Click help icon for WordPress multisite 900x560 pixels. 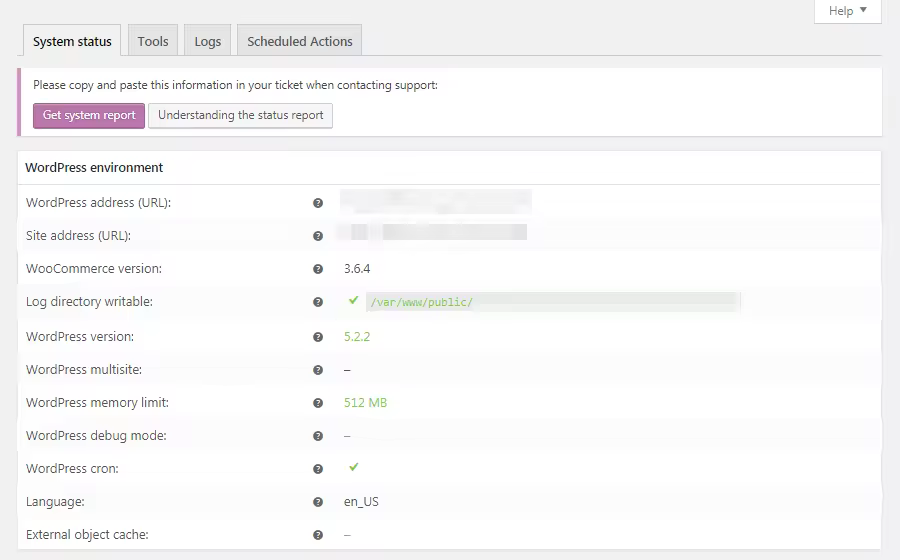tap(318, 370)
